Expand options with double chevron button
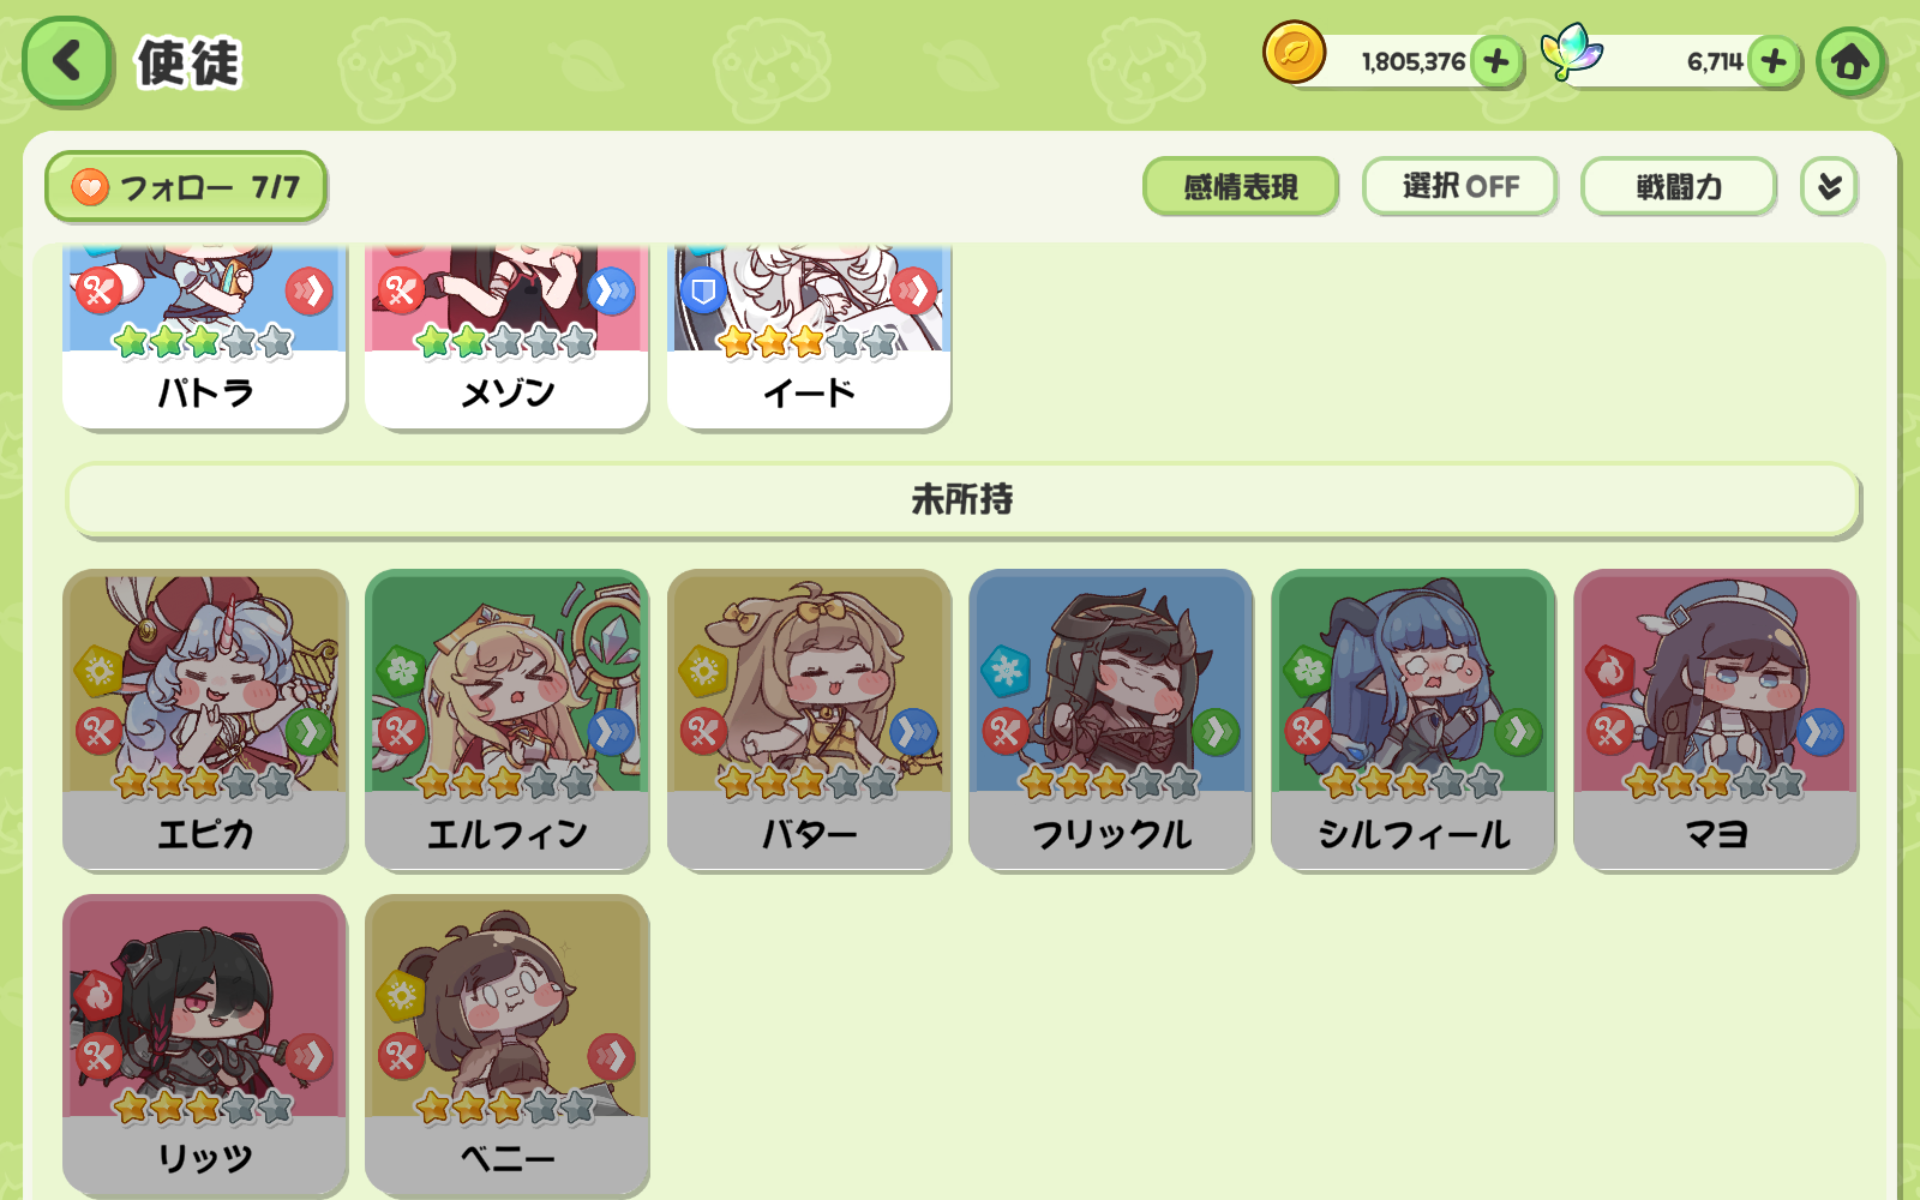This screenshot has width=1920, height=1200. tap(1829, 186)
